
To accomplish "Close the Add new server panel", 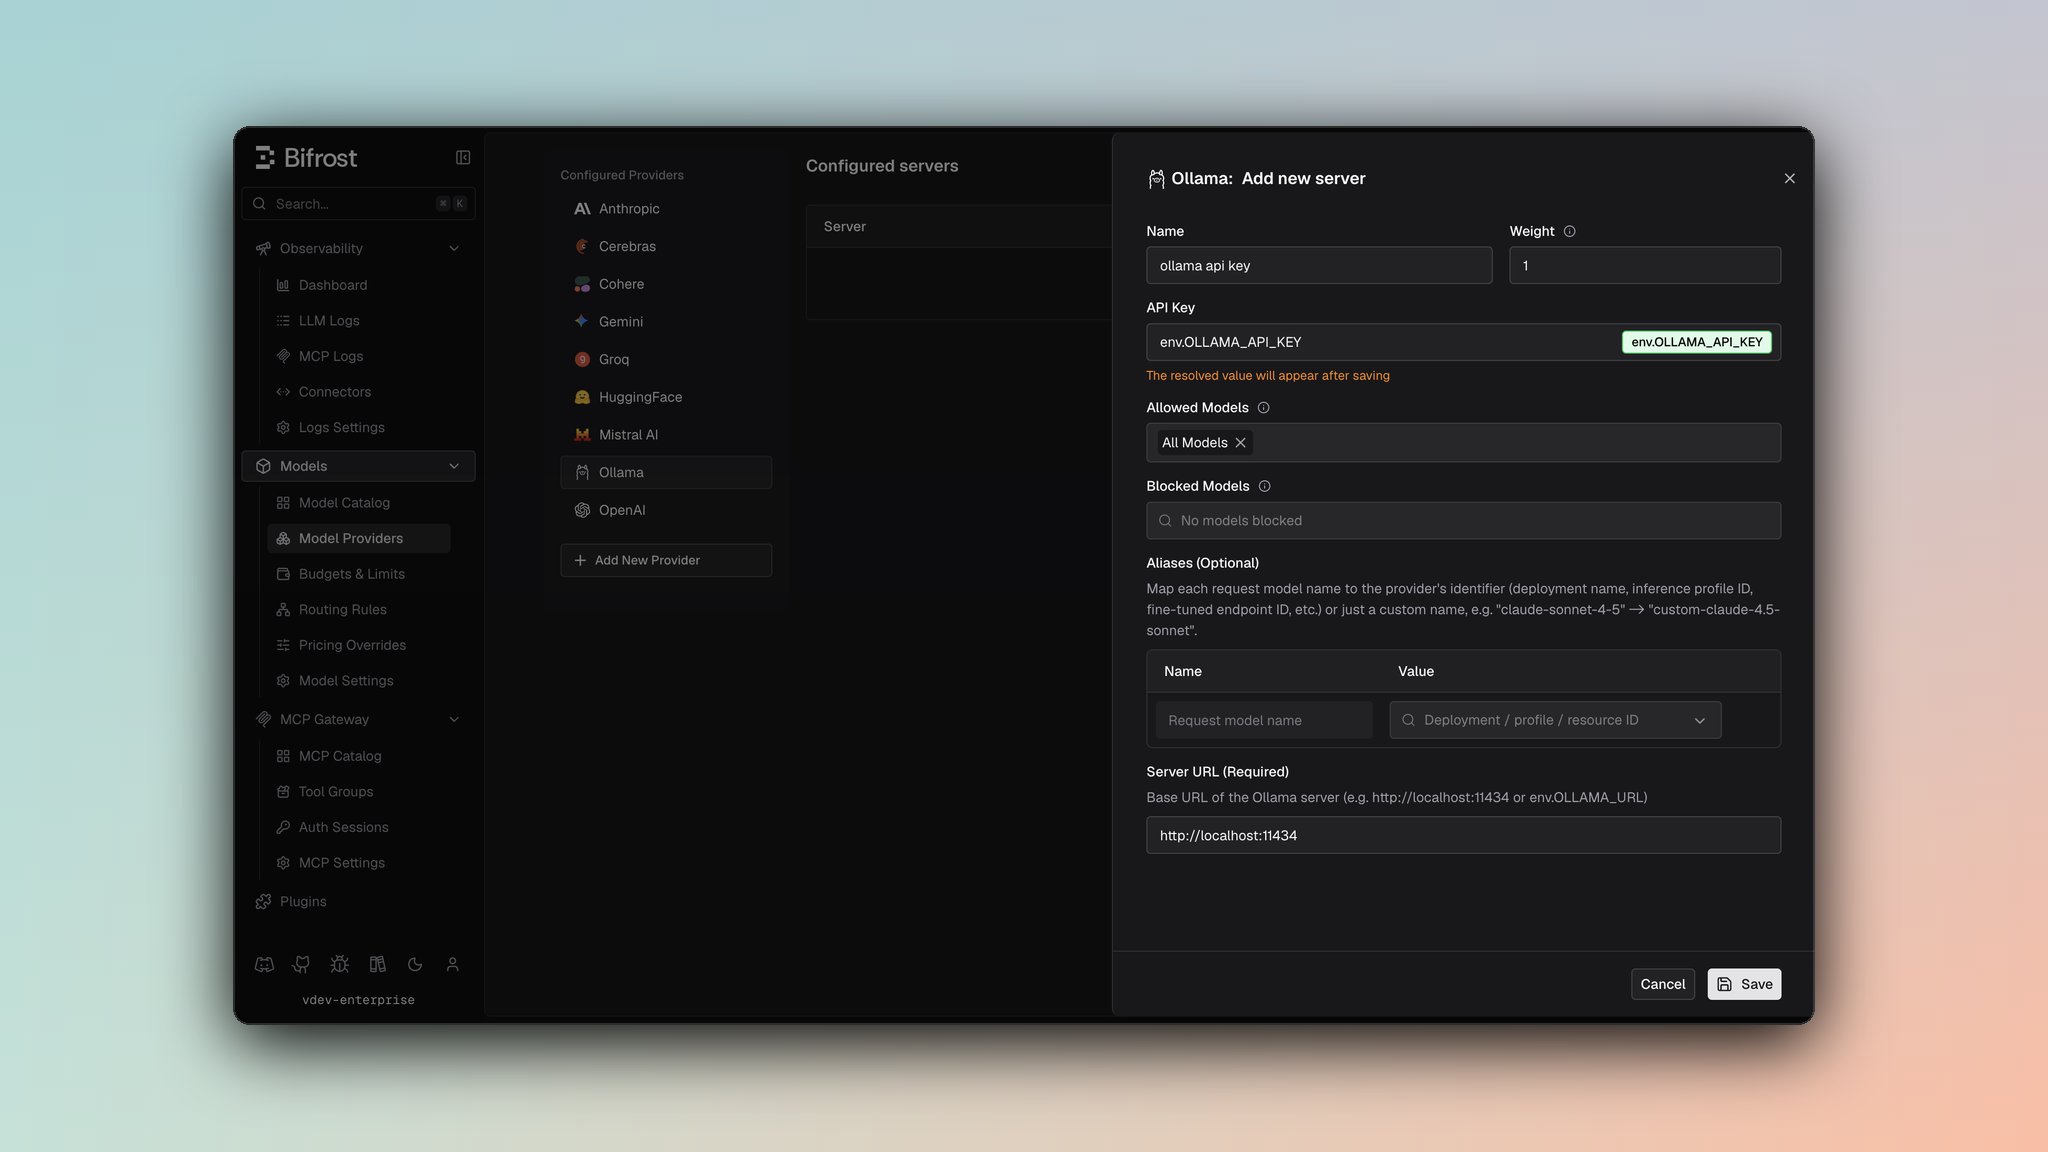I will (1789, 178).
